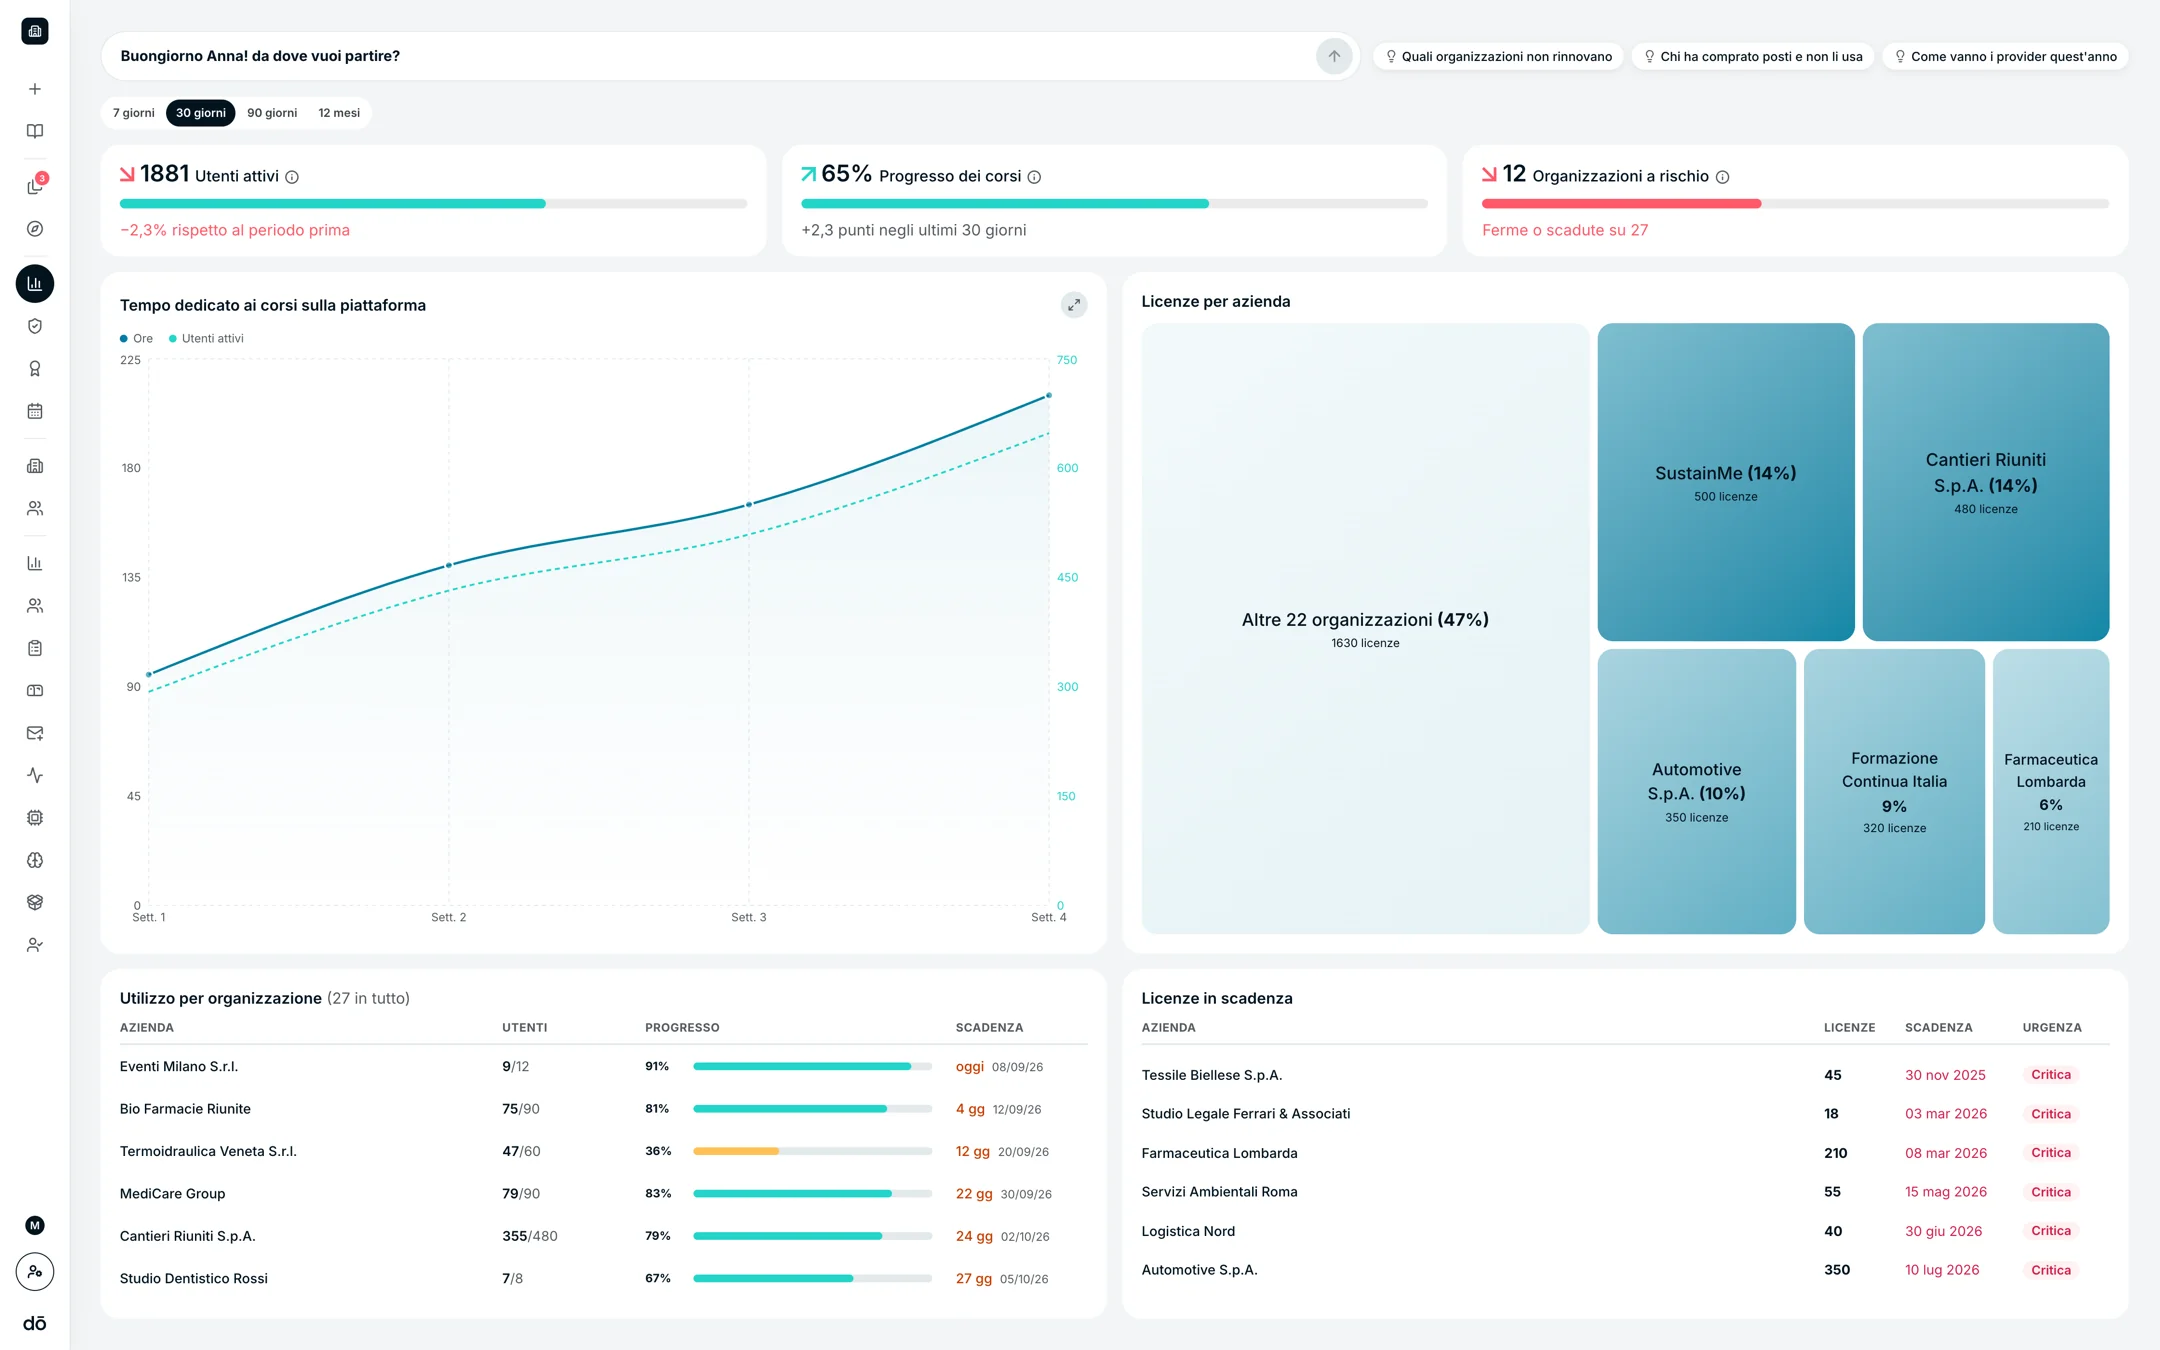Viewport: 2160px width, 1350px height.
Task: Open the mail-plus envelope icon
Action: [35, 733]
